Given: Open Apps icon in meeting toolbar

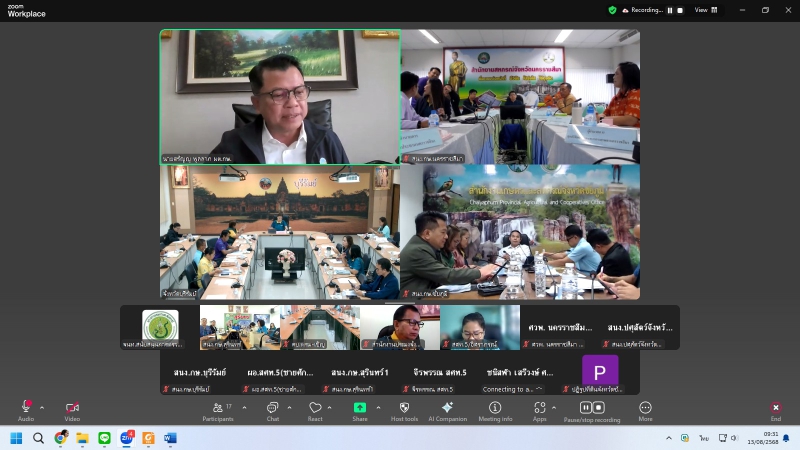Looking at the screenshot, I should [540, 411].
